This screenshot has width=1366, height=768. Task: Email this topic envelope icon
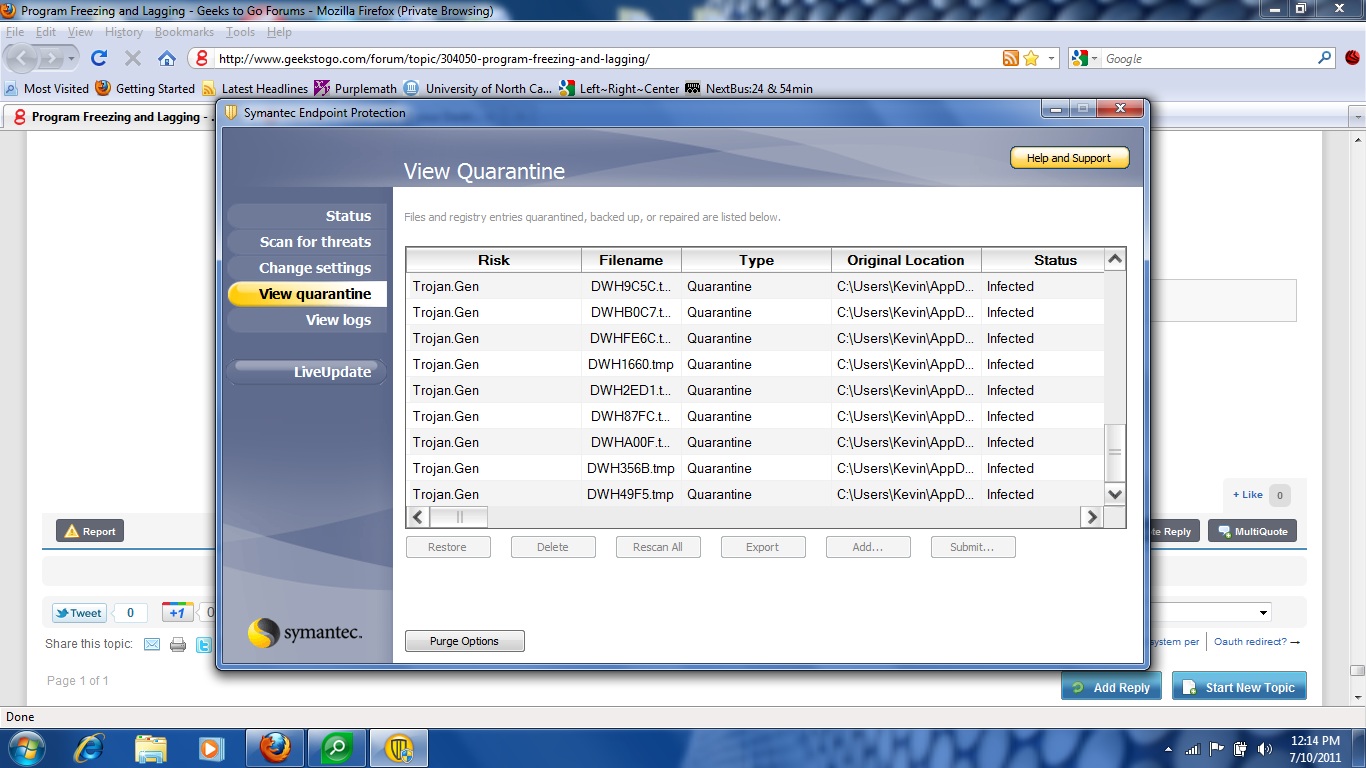coord(152,644)
